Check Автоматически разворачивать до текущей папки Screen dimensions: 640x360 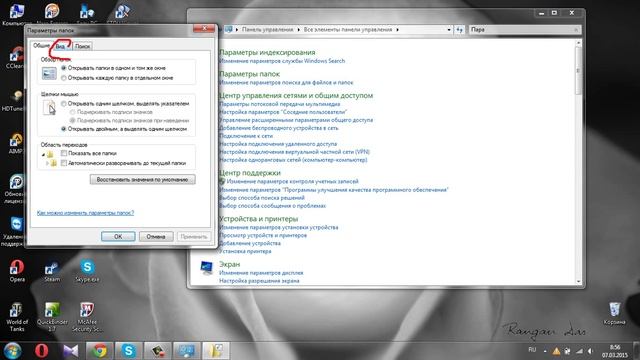pyautogui.click(x=64, y=163)
